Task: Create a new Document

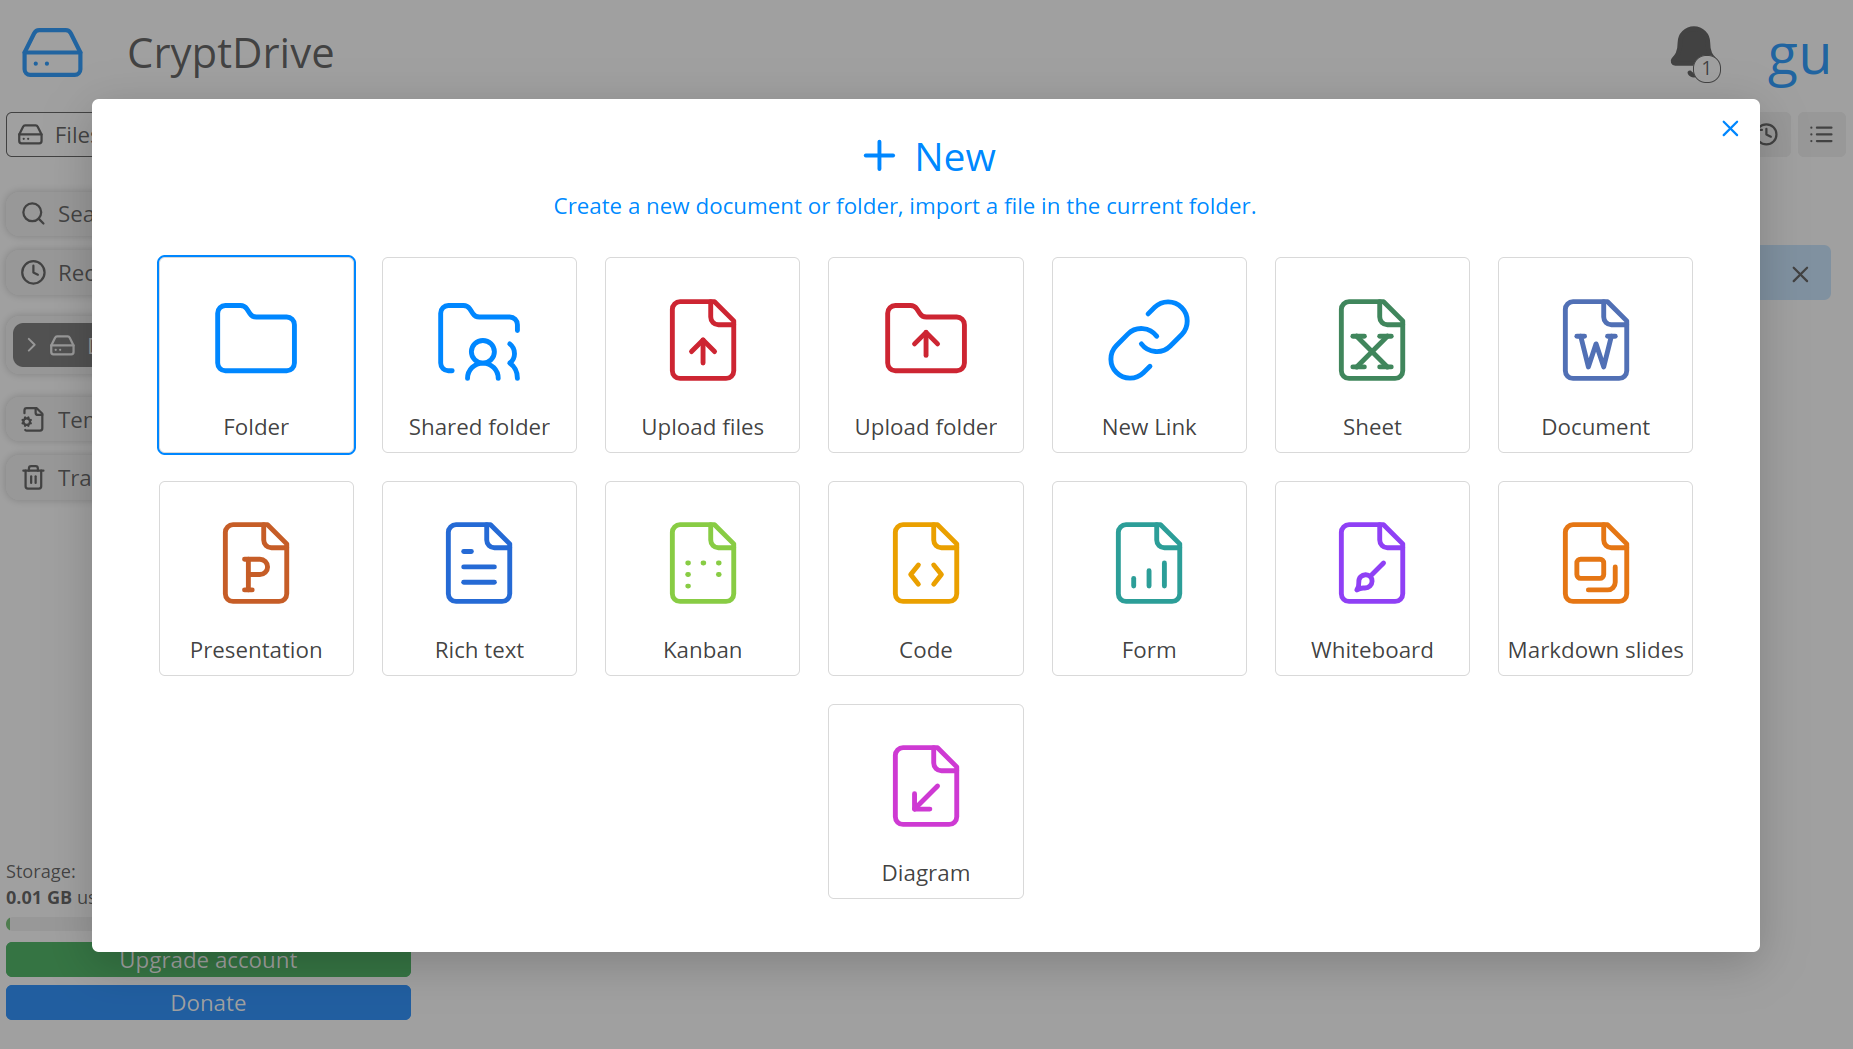Action: [x=1595, y=355]
